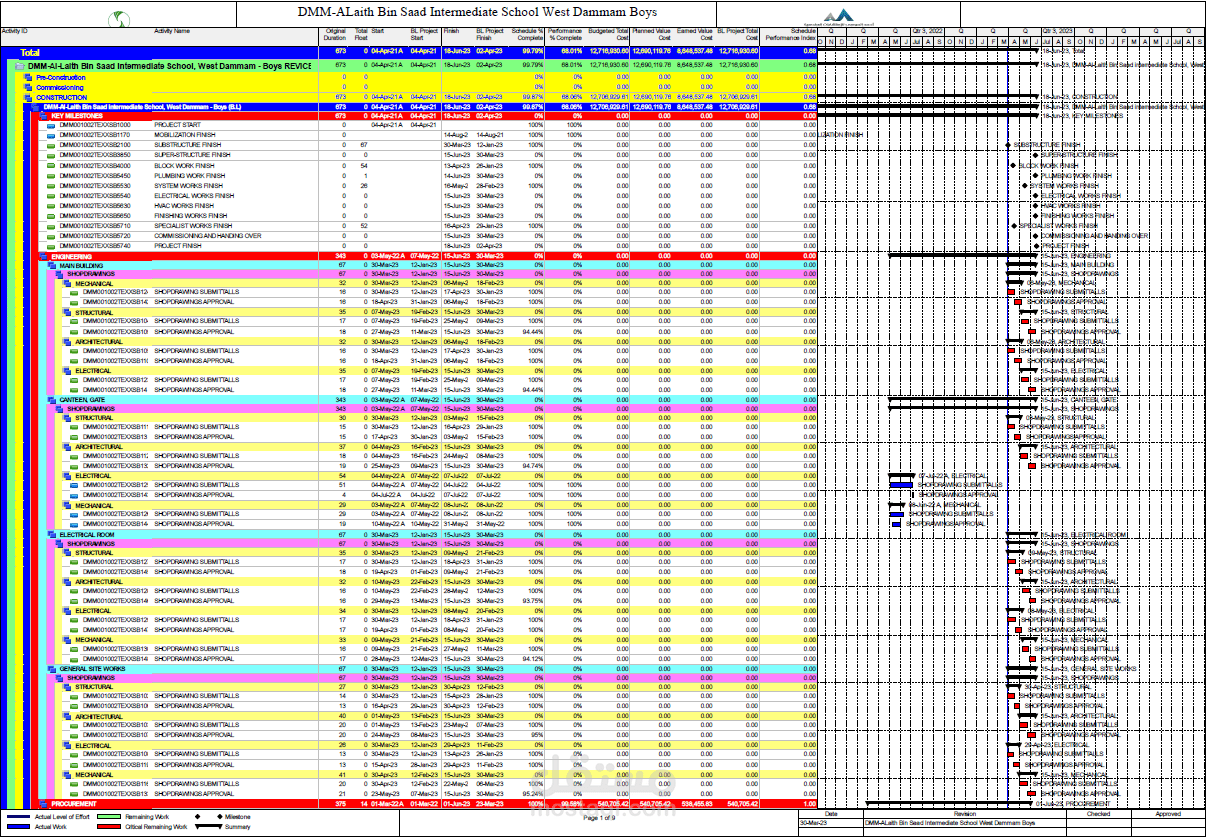This screenshot has height=838, width=1208.
Task: Select the Schedule % Complete column header
Action: pyautogui.click(x=529, y=35)
